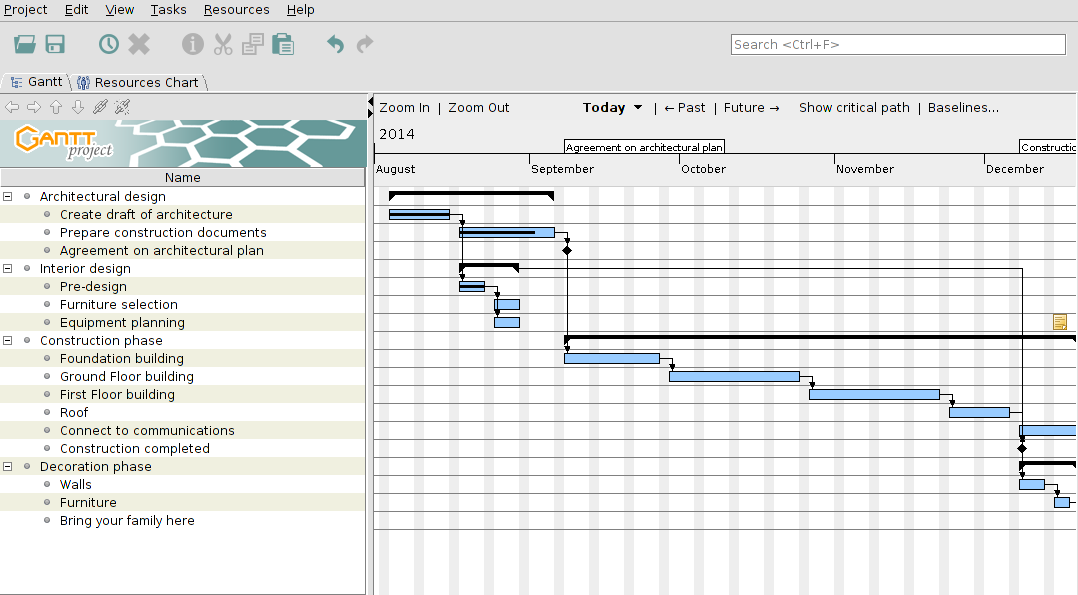The image size is (1078, 595).
Task: Redo the last action
Action: pyautogui.click(x=365, y=45)
